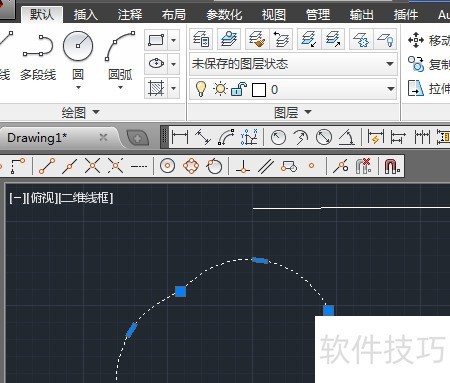Click the Layer Previous icon

[281, 39]
